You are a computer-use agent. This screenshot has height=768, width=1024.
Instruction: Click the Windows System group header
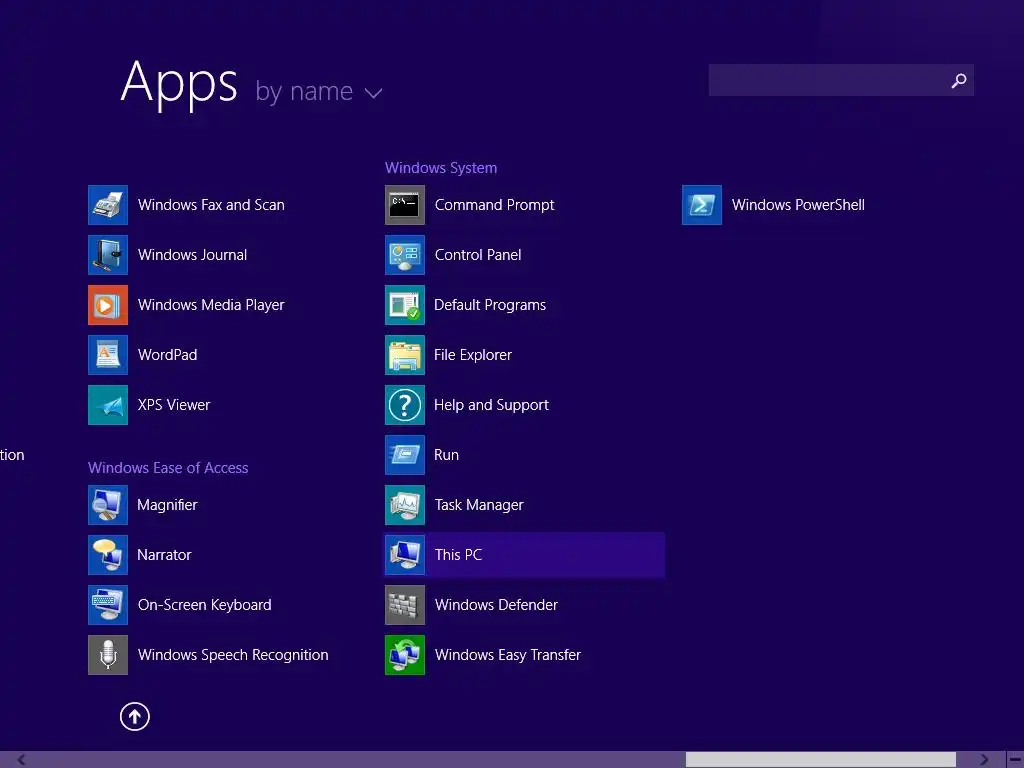click(441, 168)
